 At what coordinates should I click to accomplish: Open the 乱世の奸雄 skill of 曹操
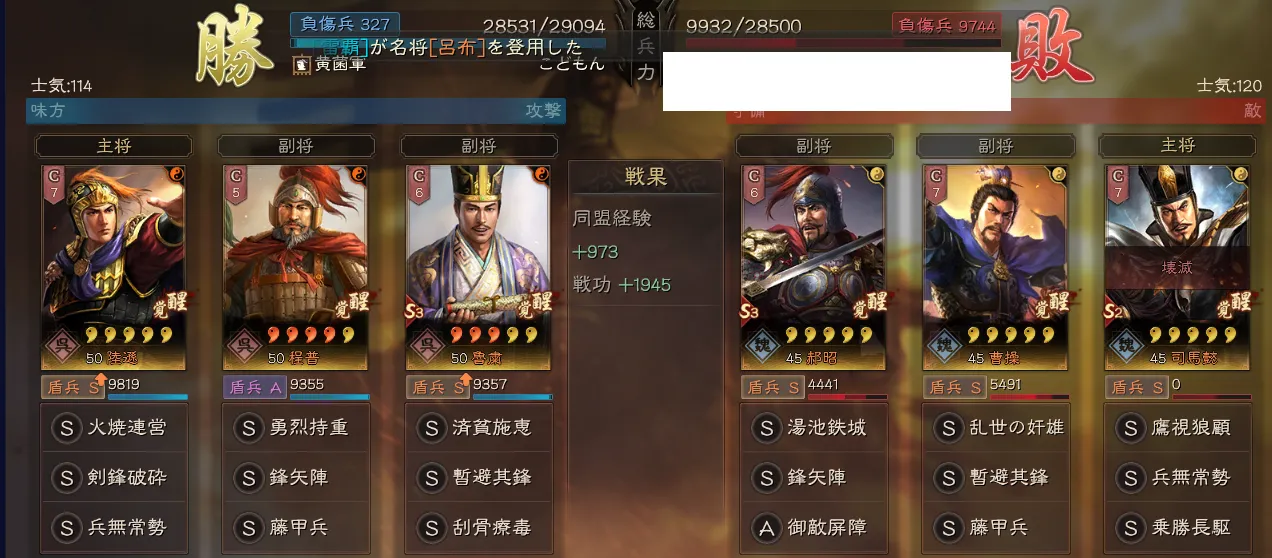point(996,428)
